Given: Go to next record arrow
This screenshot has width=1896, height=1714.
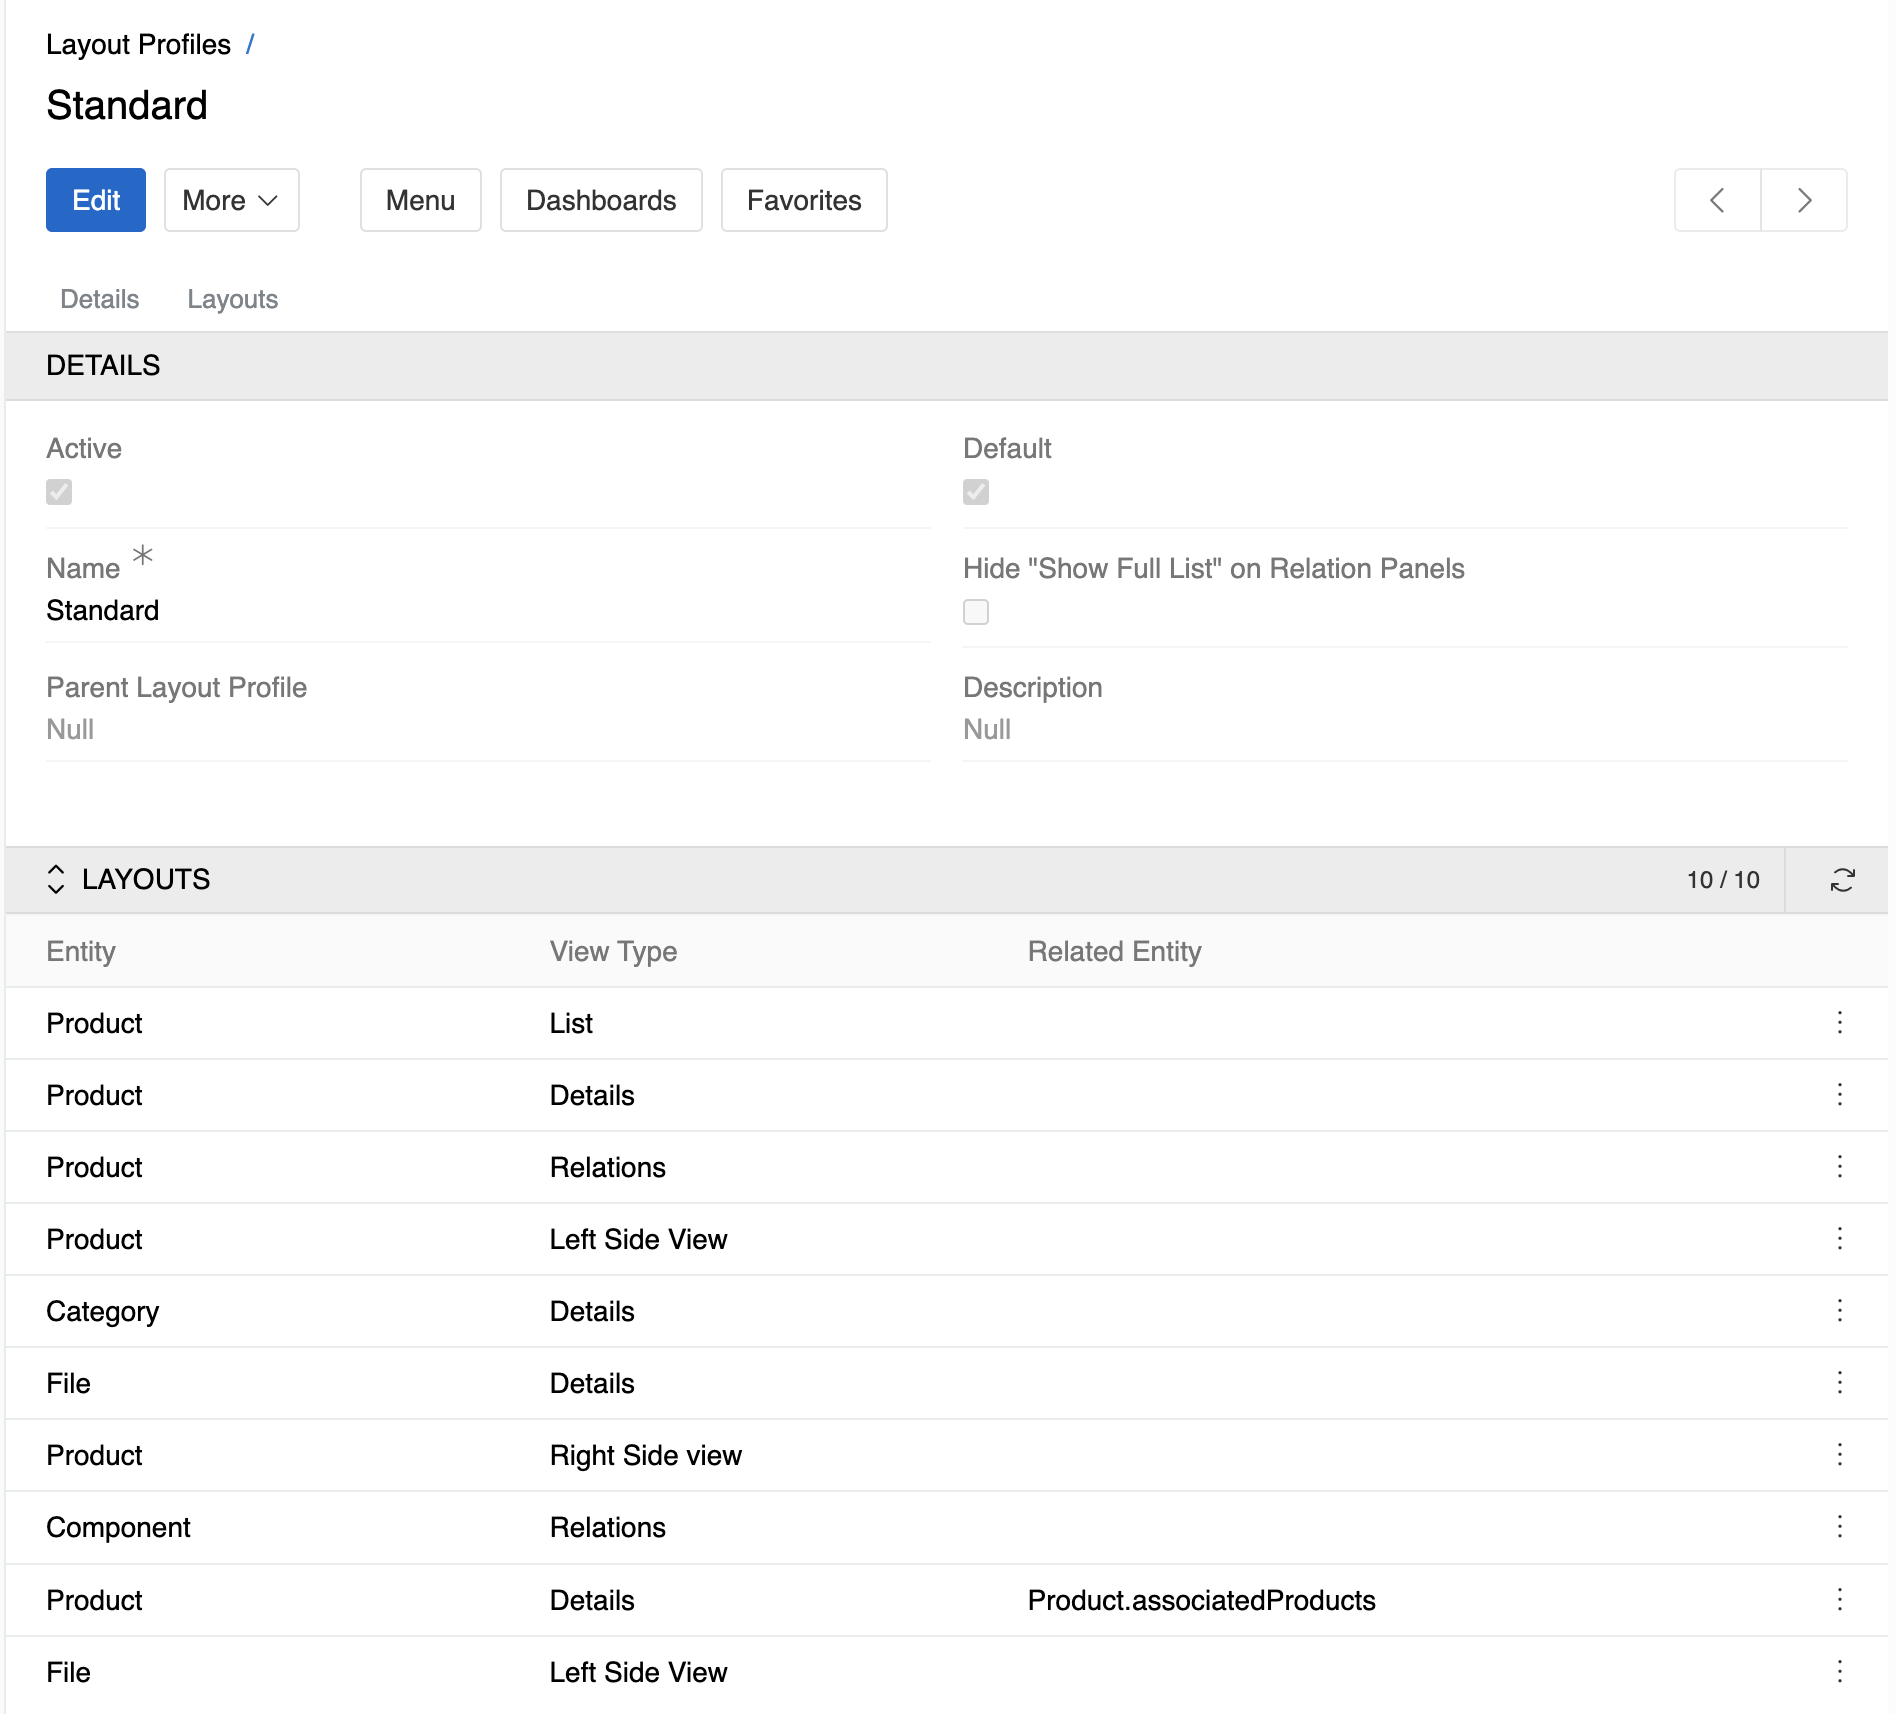Looking at the screenshot, I should tap(1804, 200).
